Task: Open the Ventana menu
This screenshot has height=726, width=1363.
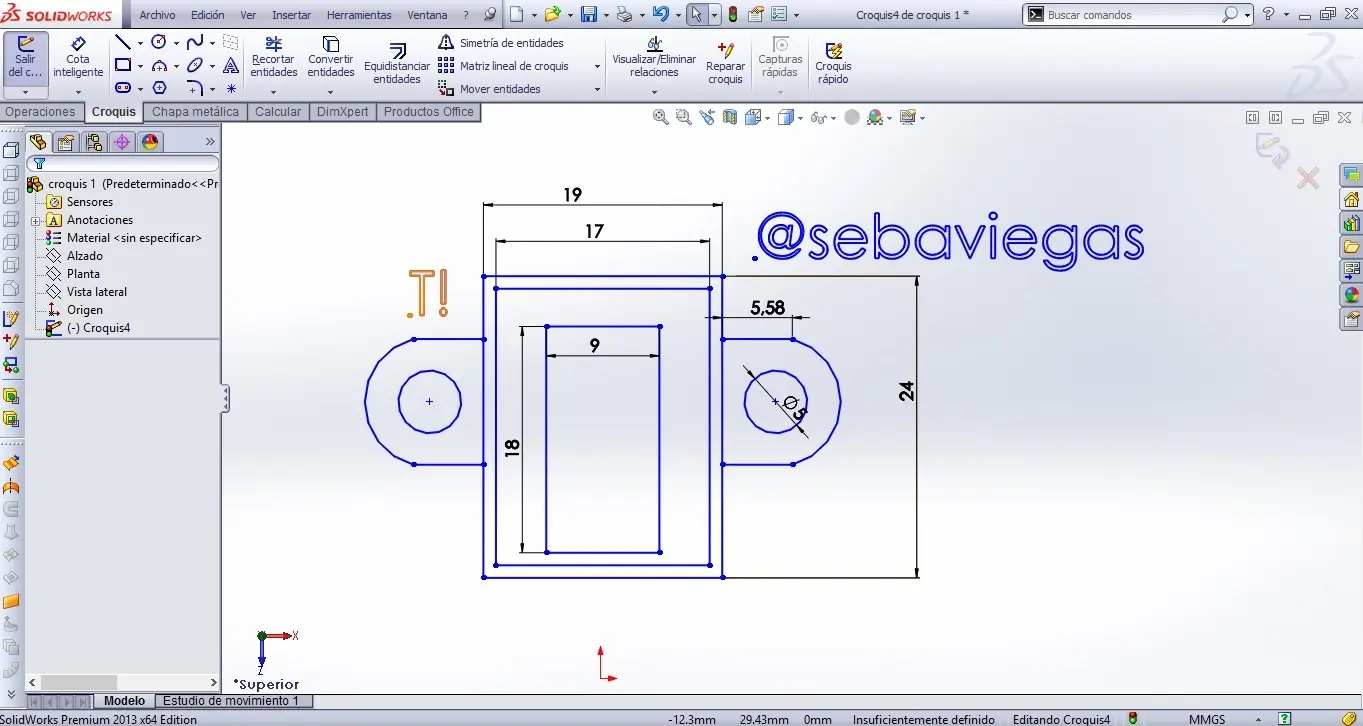Action: pos(427,15)
